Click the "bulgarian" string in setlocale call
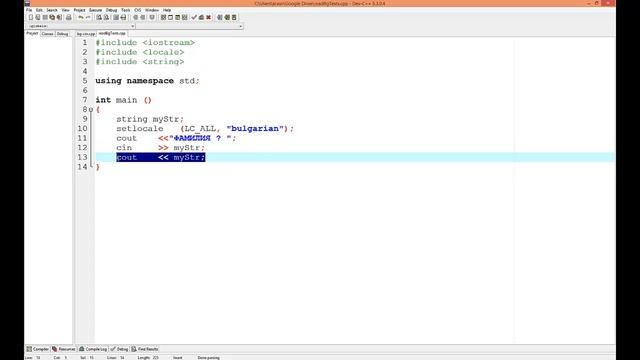640x360 pixels. pos(255,129)
